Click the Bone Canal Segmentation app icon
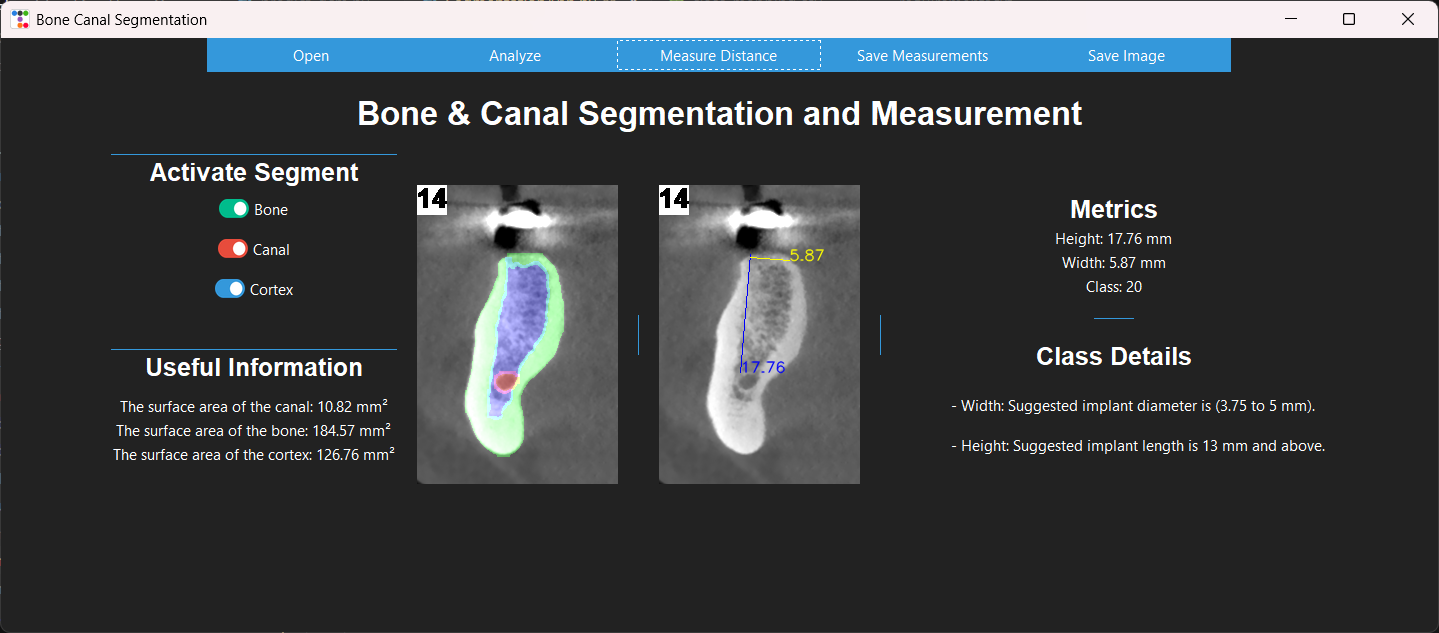Screen dimensions: 1439x633 click(20, 19)
